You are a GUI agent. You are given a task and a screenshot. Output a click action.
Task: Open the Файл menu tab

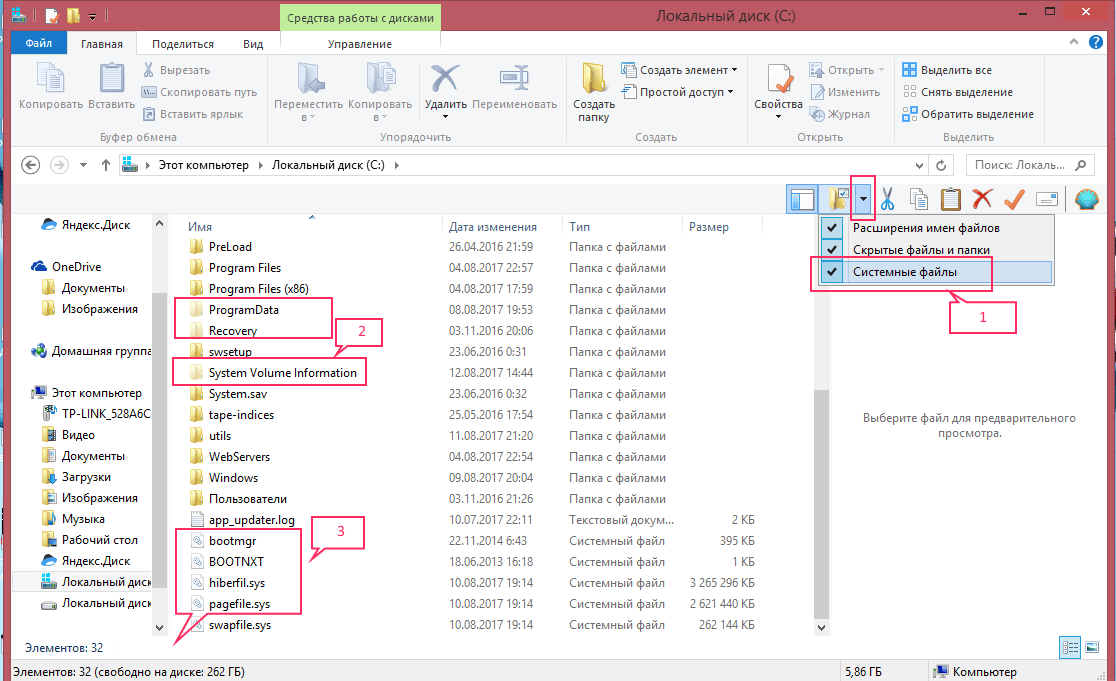pyautogui.click(x=39, y=44)
